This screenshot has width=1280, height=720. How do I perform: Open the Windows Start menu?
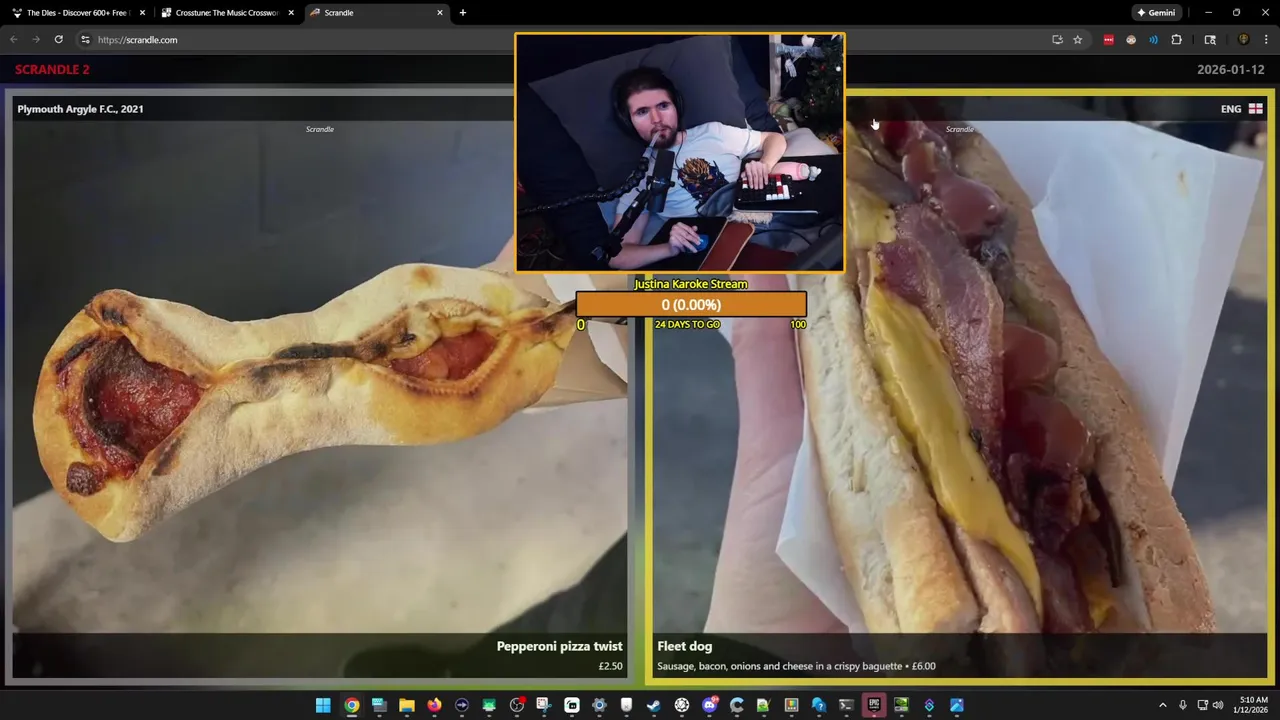point(323,705)
